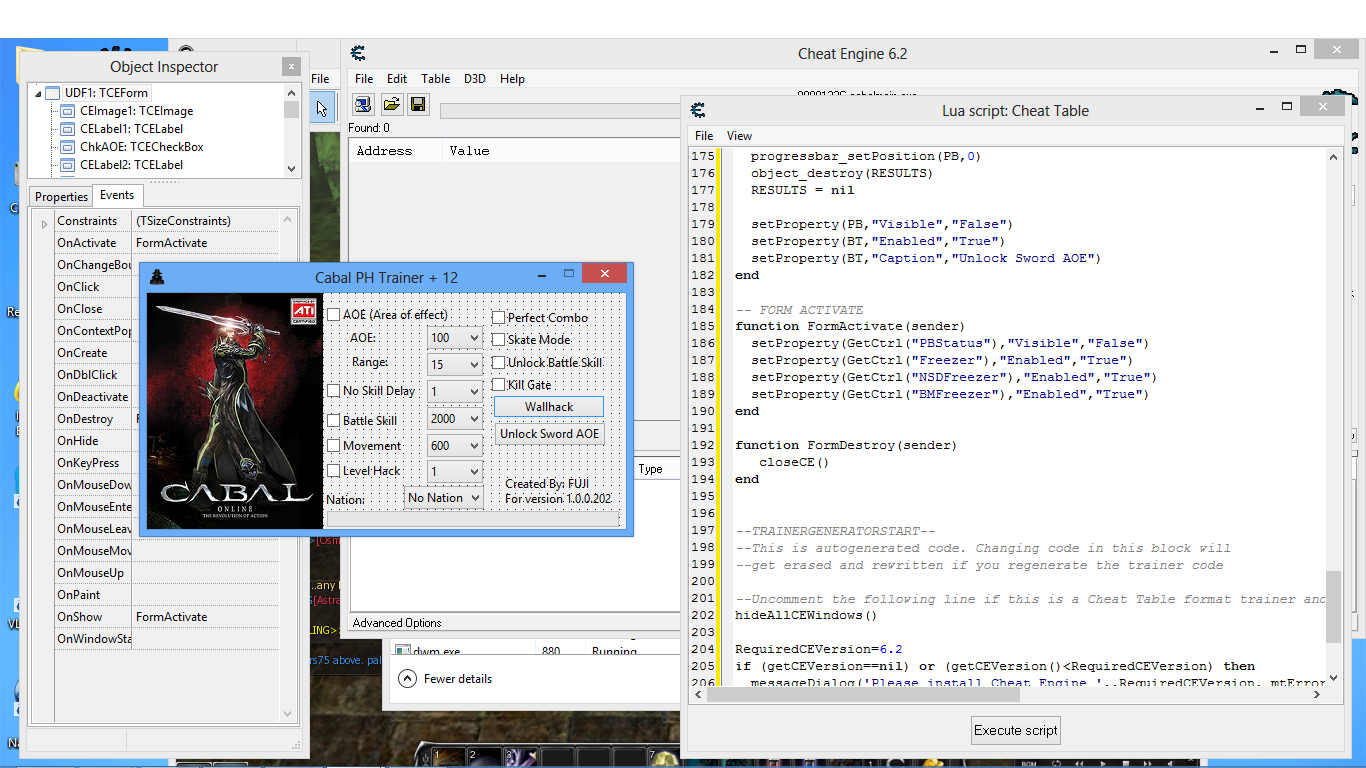
Task: Open the Edit menu in Cheat Engine
Action: click(397, 79)
